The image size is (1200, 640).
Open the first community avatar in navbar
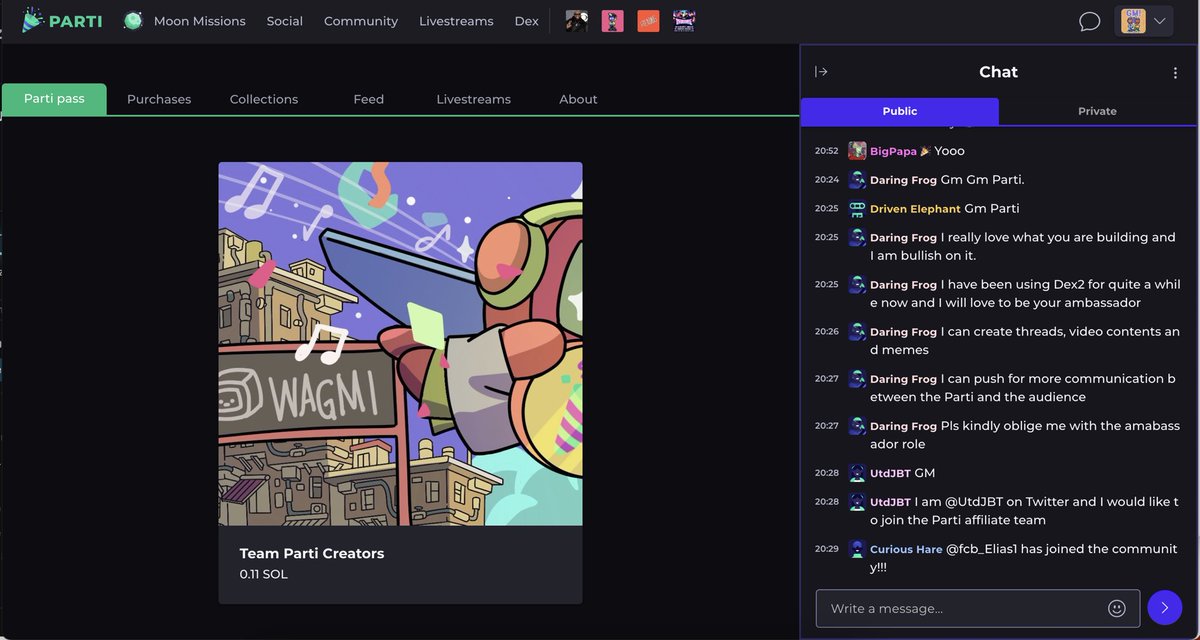[x=576, y=20]
